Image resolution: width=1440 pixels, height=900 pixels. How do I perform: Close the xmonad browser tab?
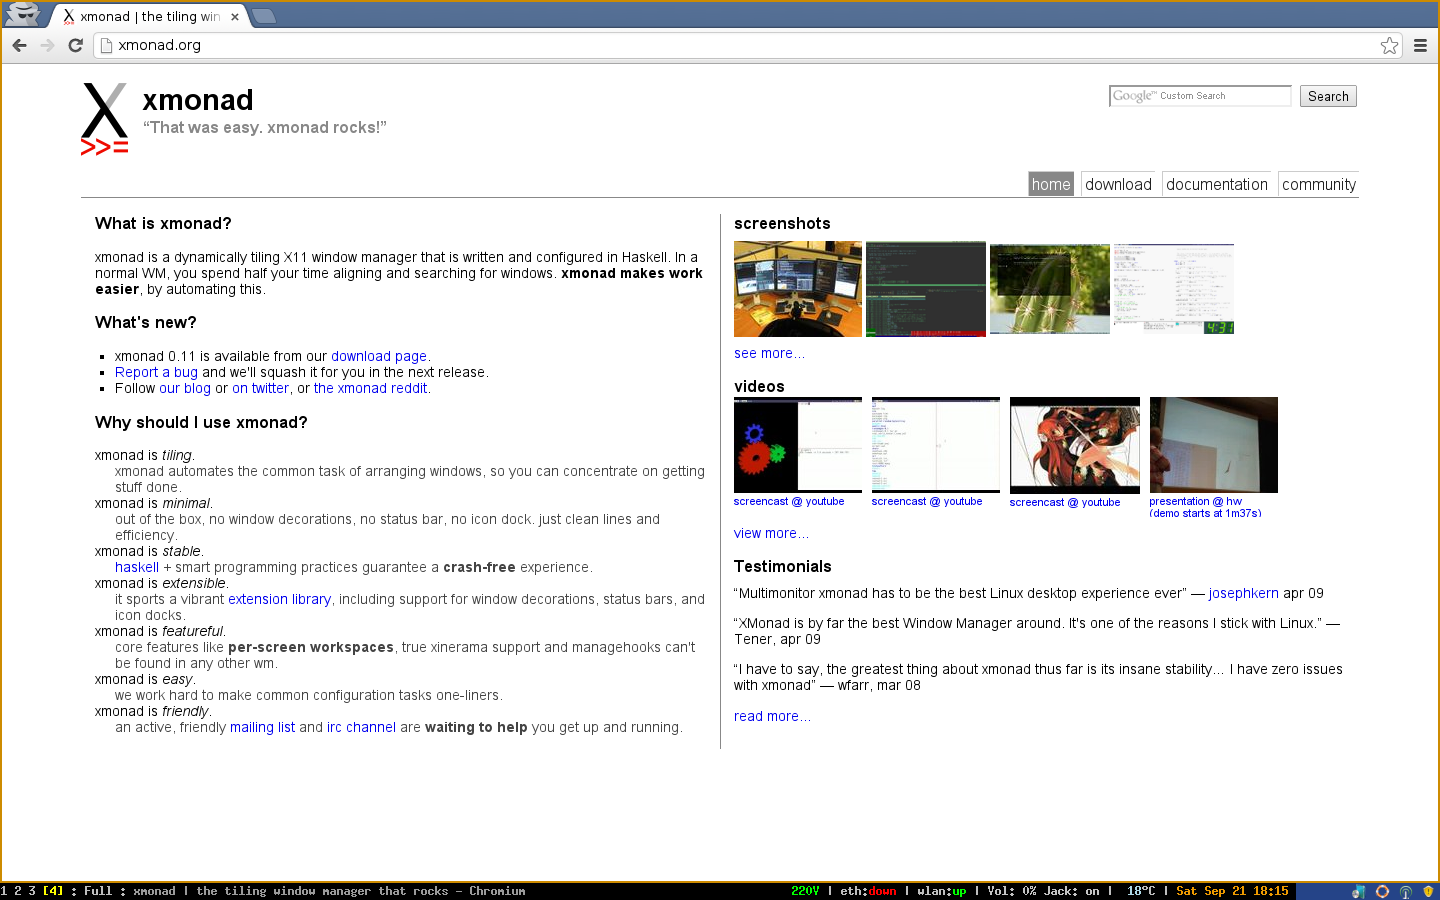(235, 17)
